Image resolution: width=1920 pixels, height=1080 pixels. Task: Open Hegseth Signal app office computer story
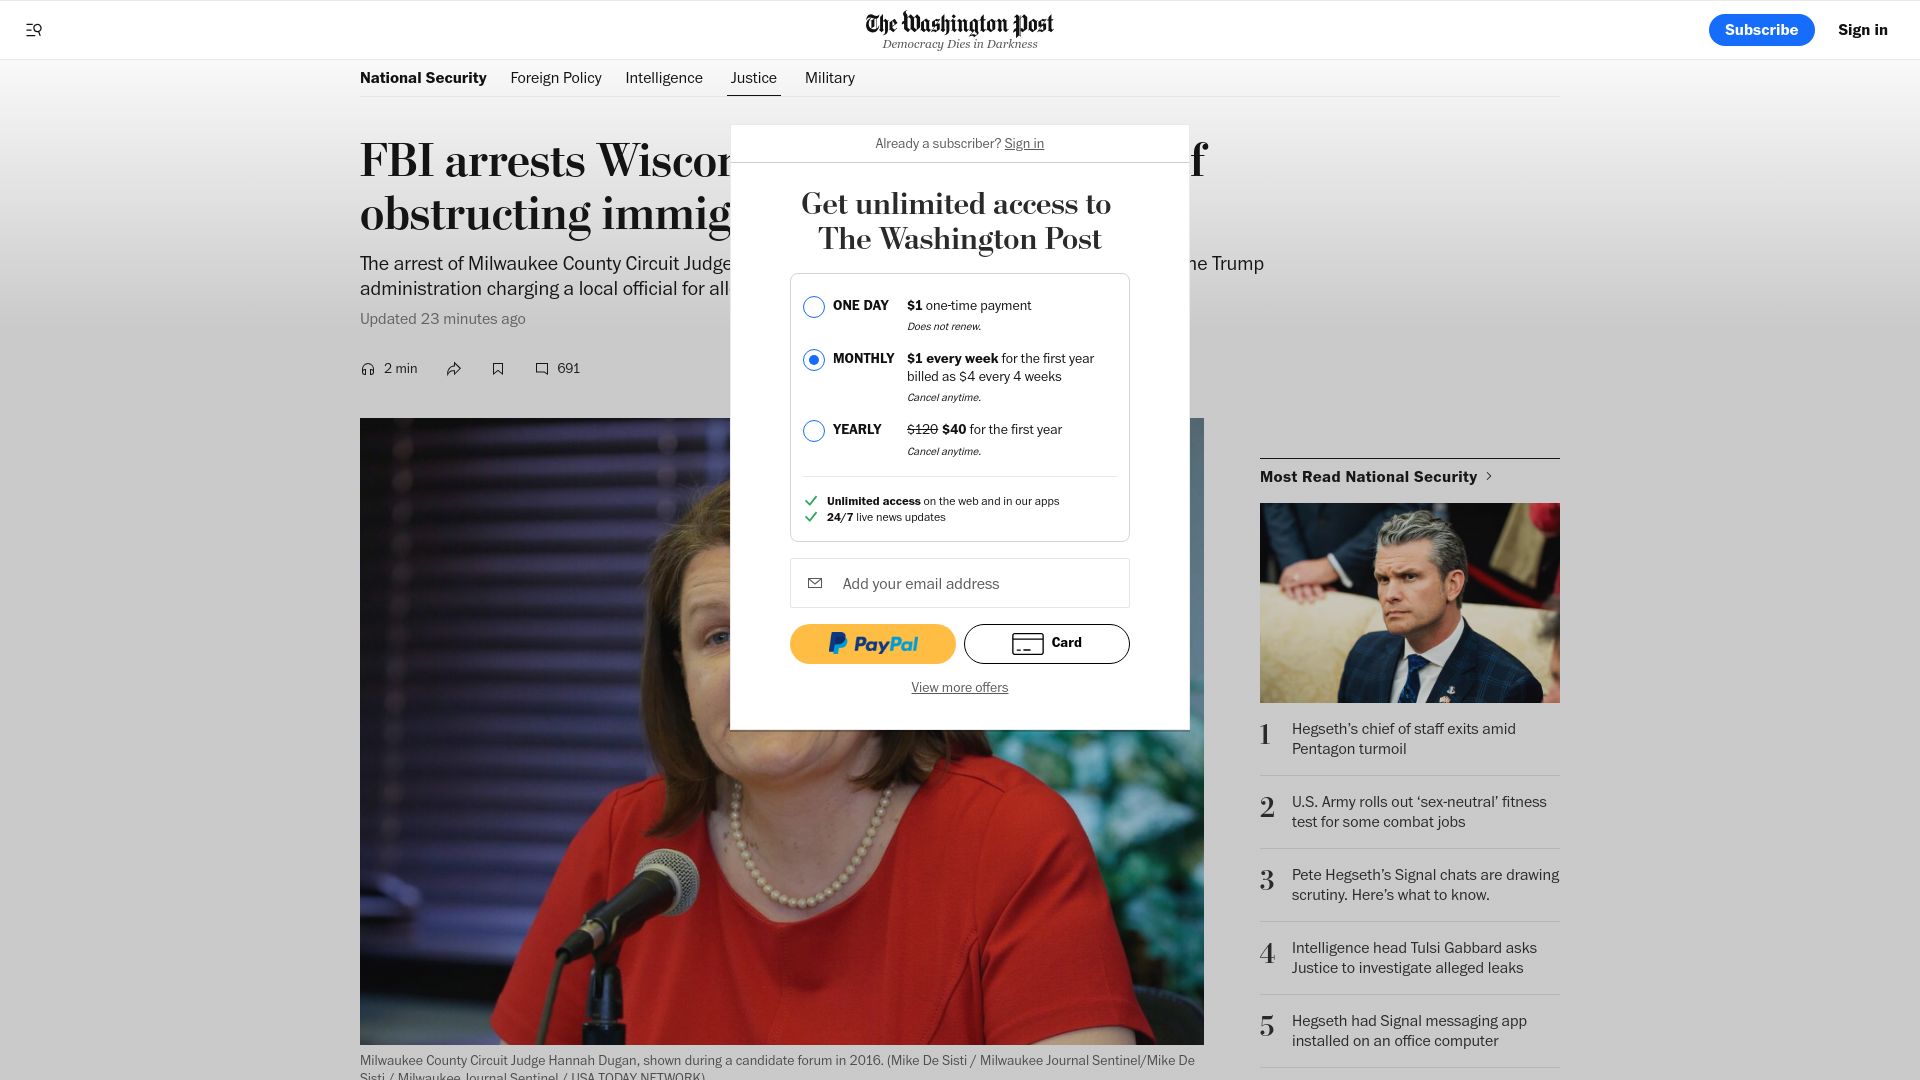[x=1409, y=1031]
